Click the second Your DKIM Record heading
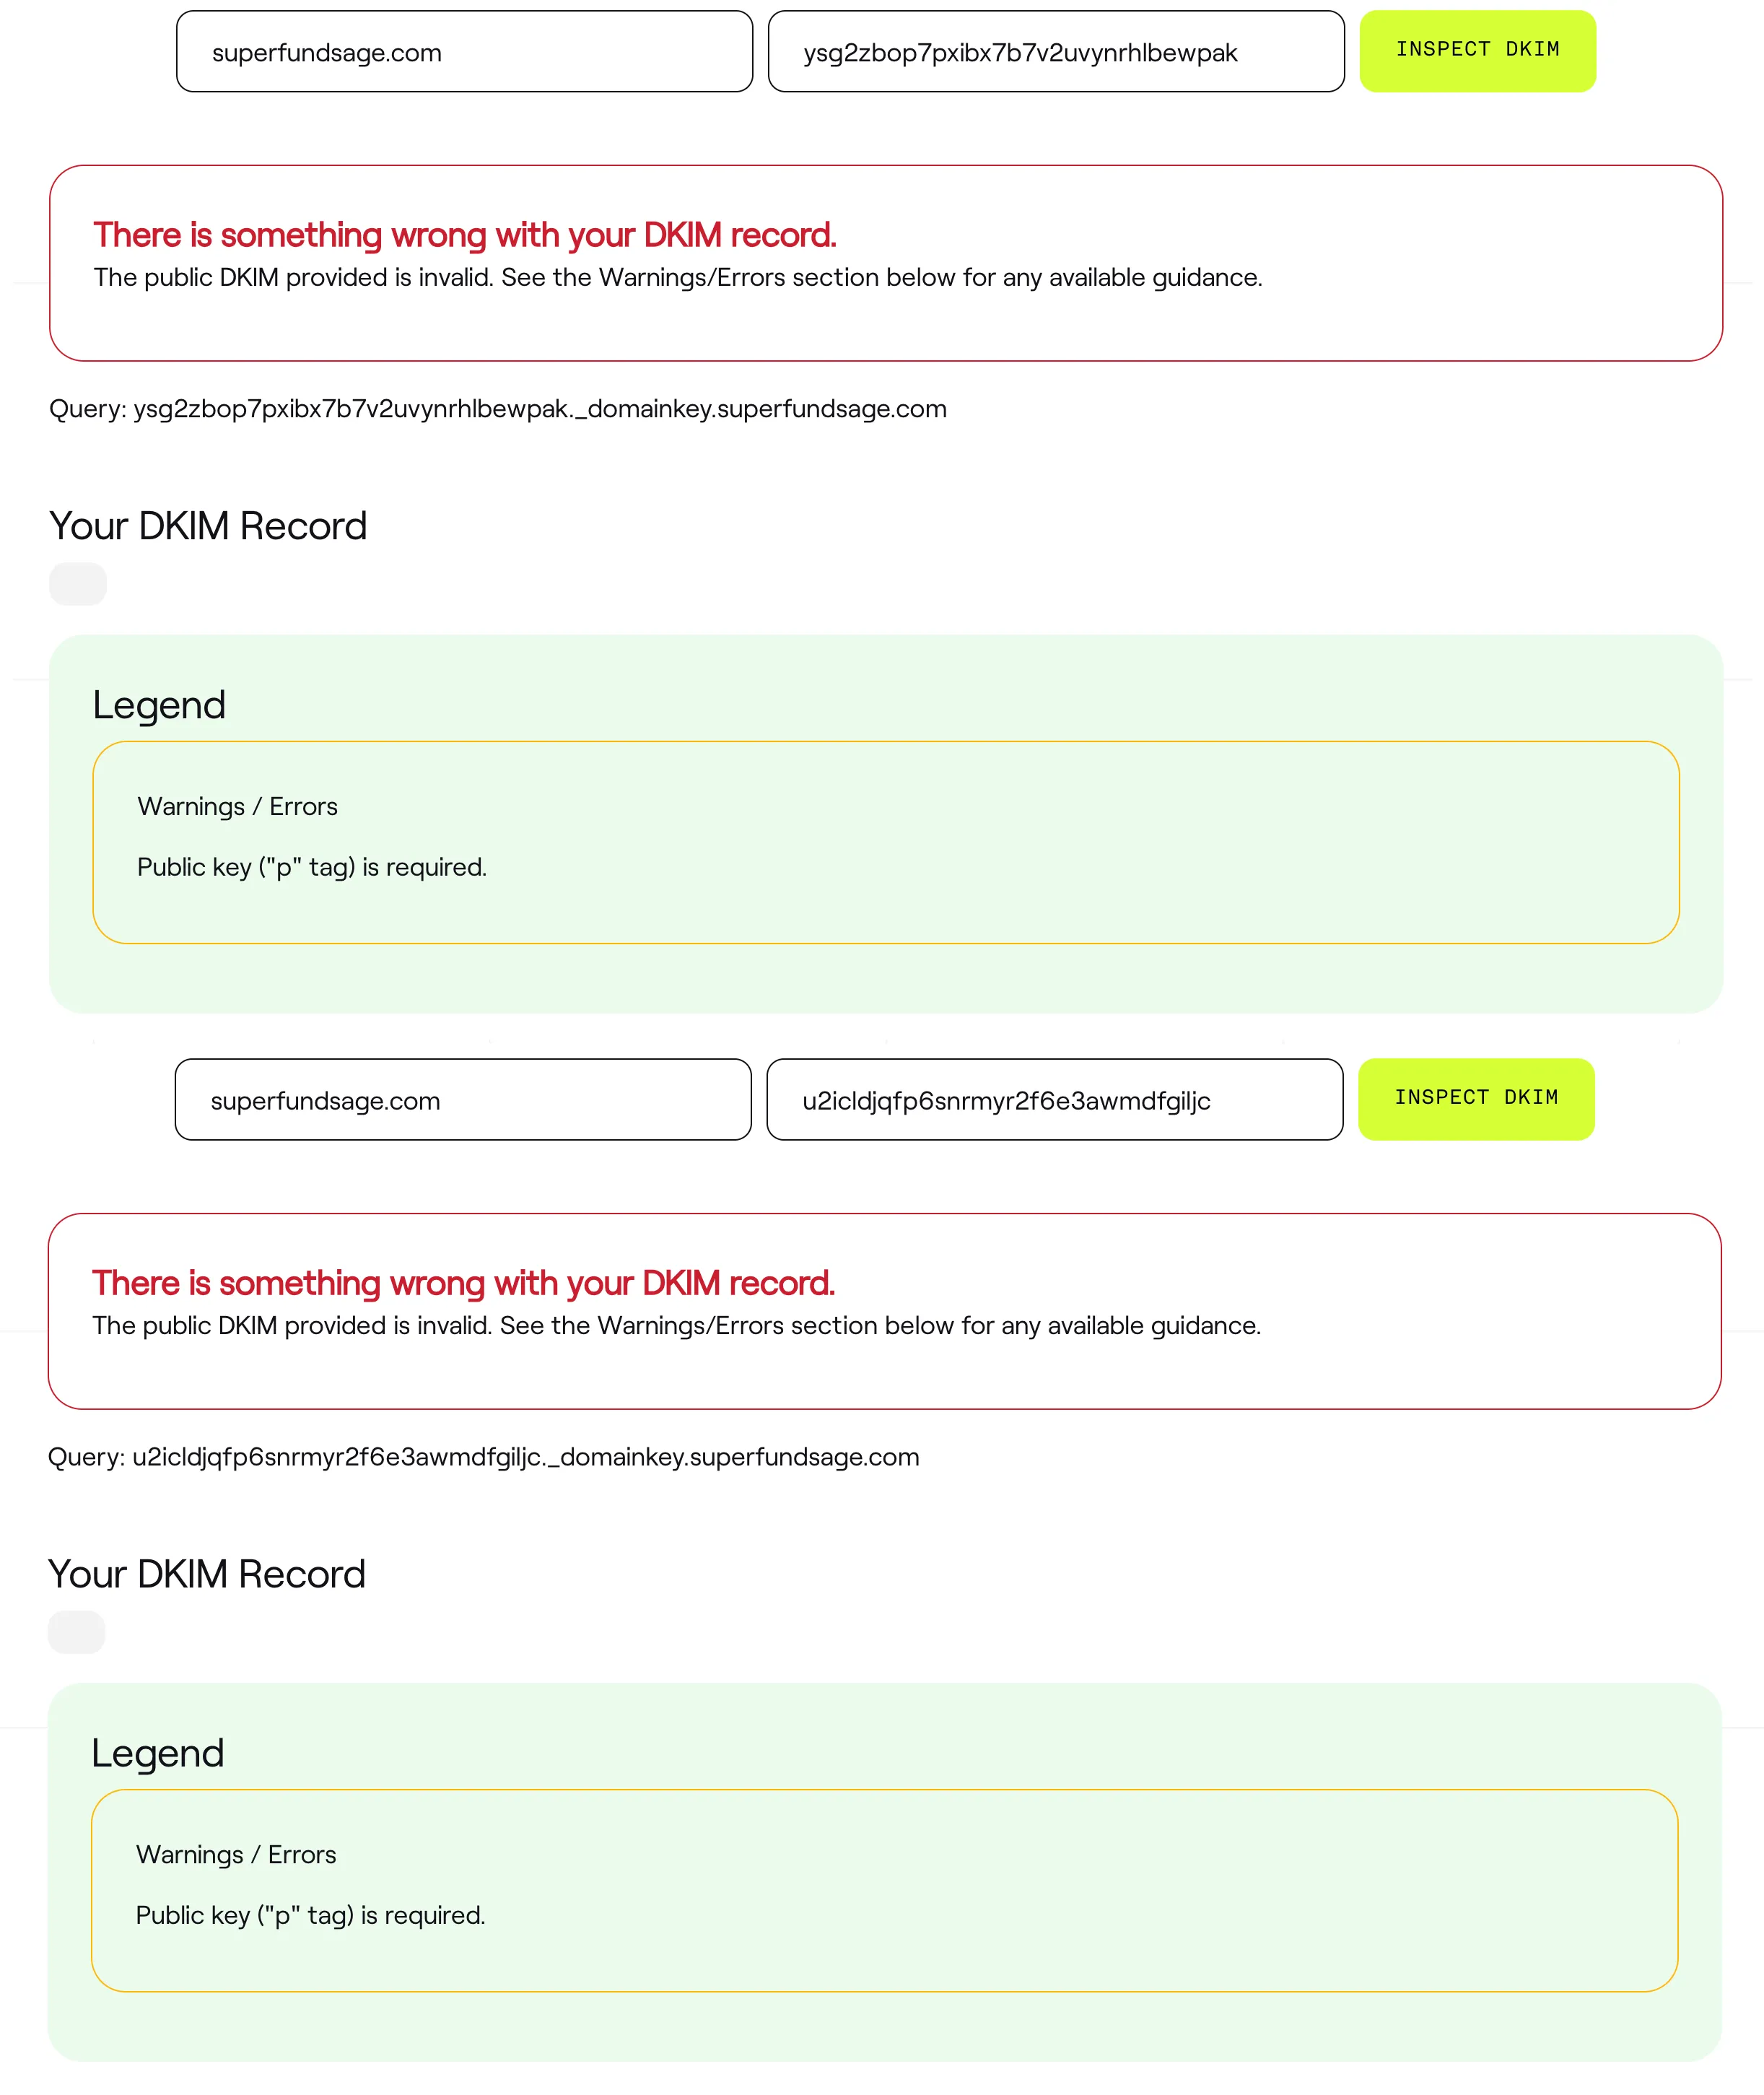 pyautogui.click(x=206, y=1573)
